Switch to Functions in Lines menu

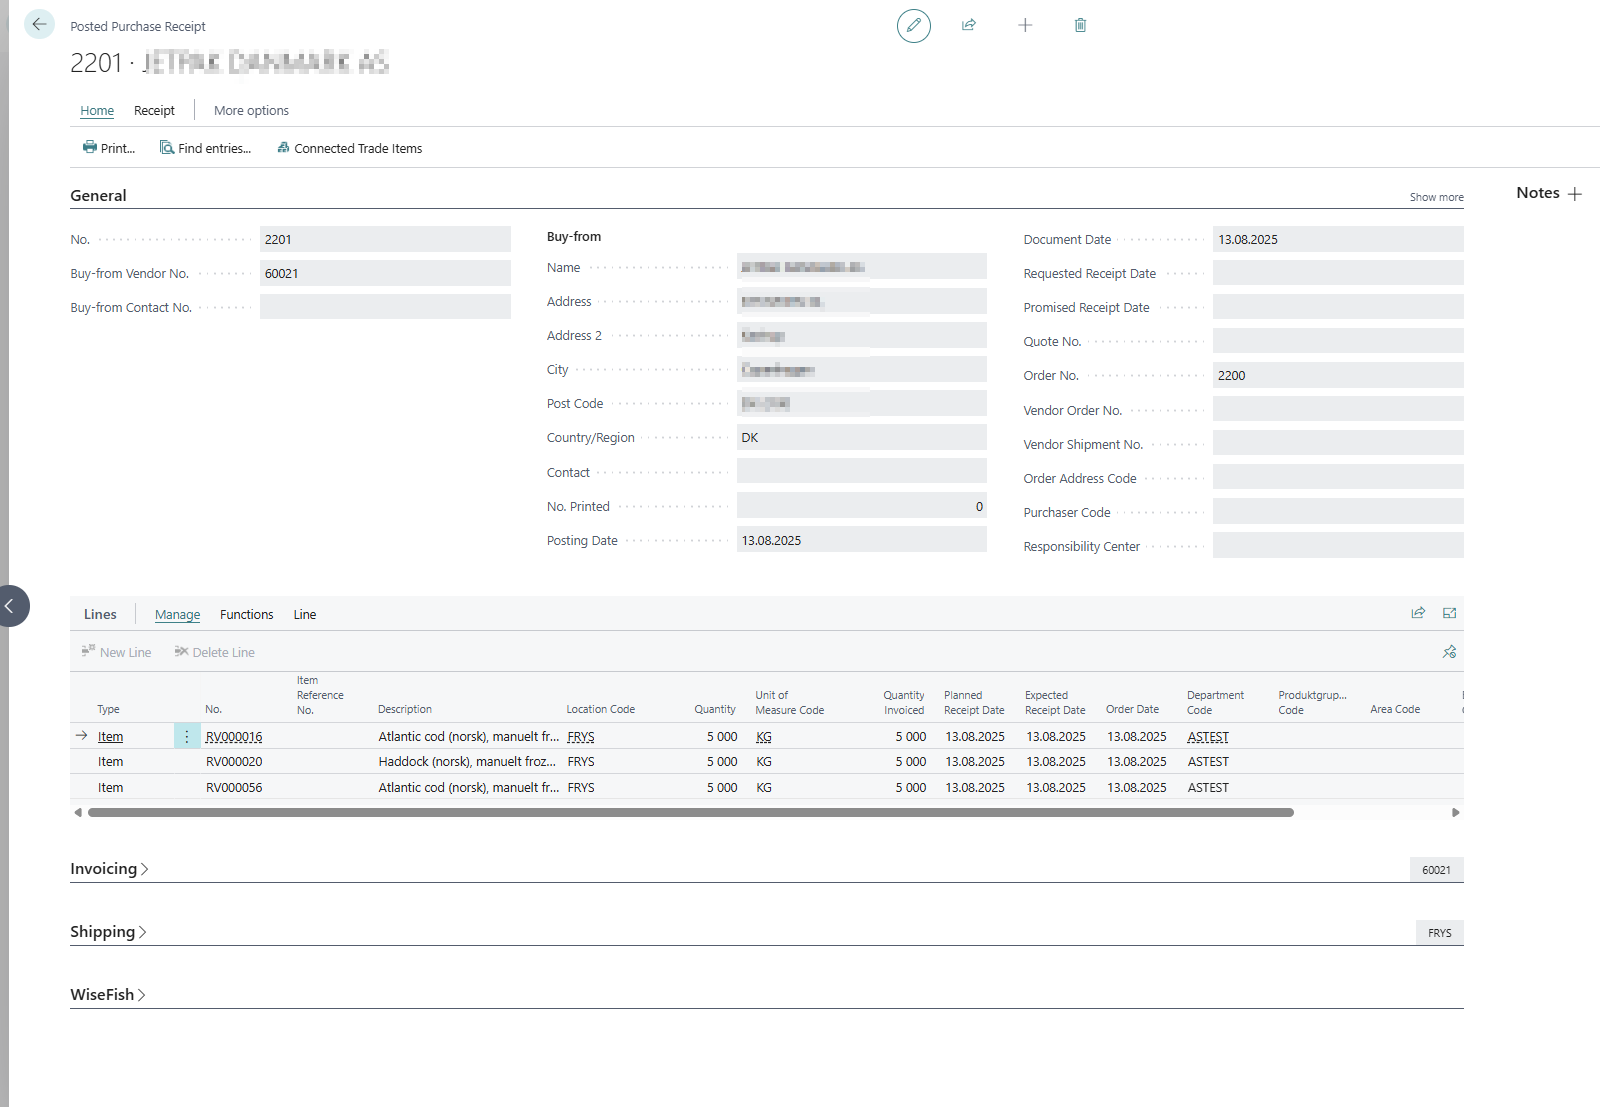coord(246,615)
